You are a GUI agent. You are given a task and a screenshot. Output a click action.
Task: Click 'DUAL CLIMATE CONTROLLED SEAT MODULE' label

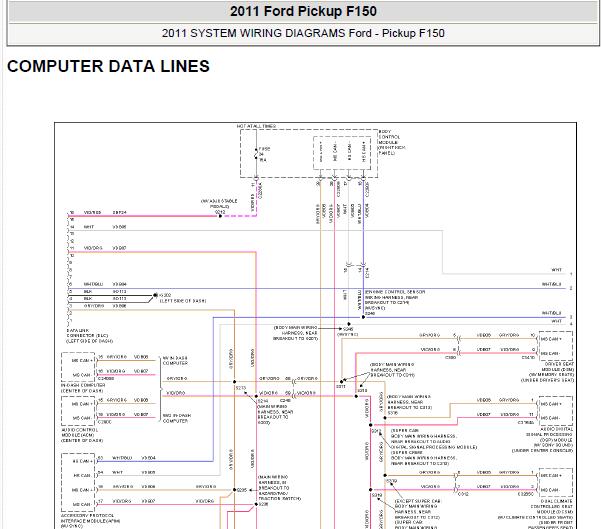point(537,514)
